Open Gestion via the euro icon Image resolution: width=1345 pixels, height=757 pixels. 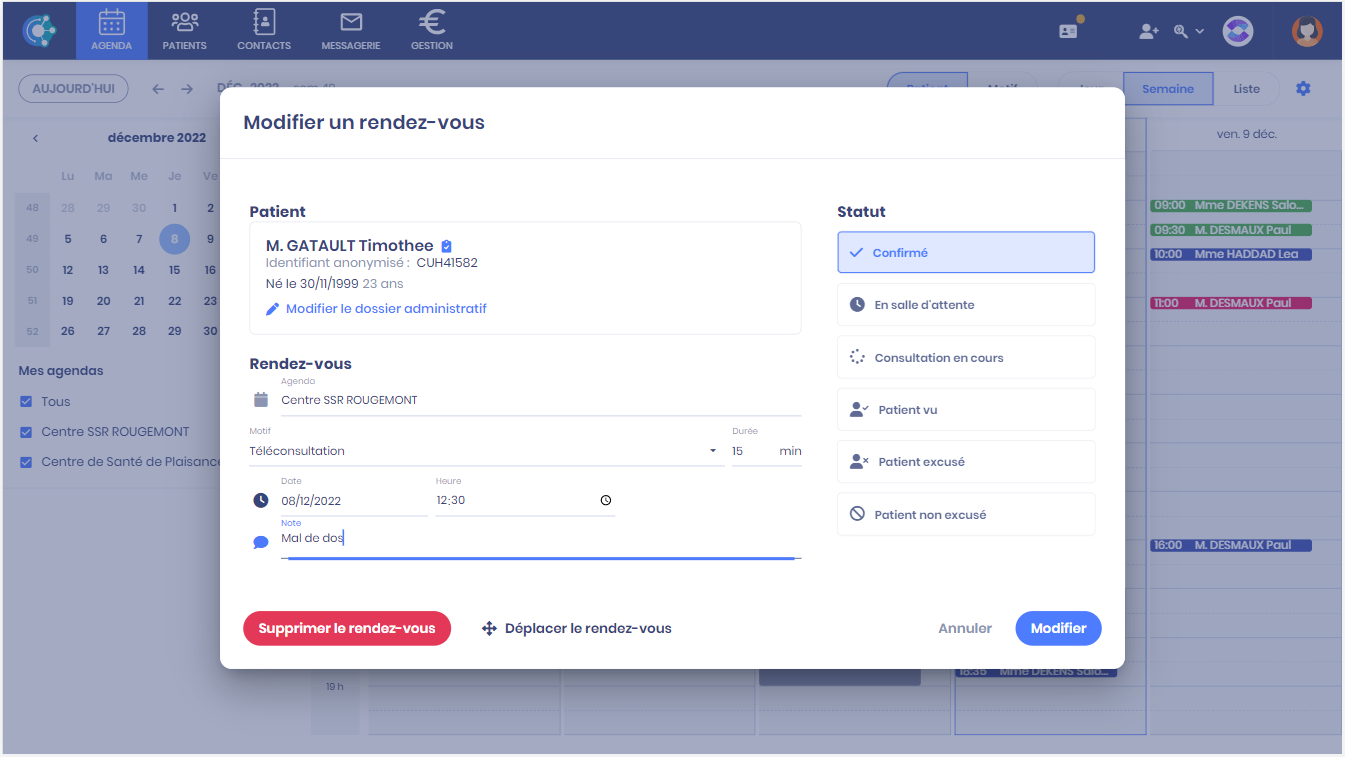tap(431, 23)
